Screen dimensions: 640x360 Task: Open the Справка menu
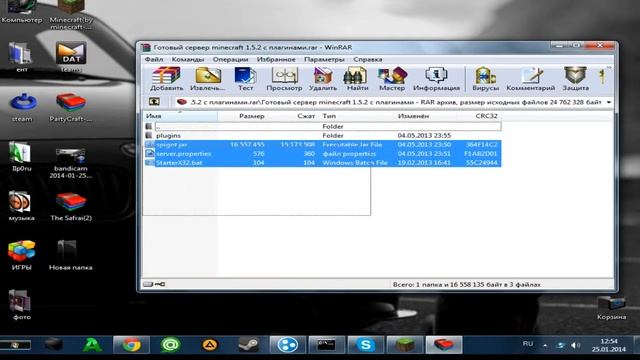[x=368, y=59]
